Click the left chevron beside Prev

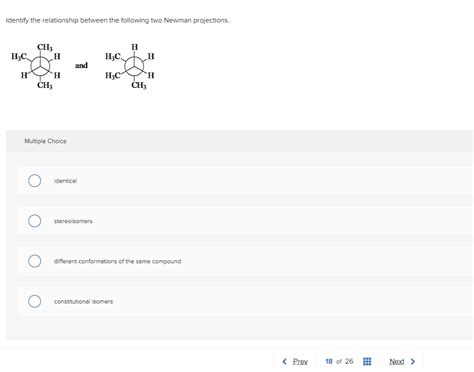(284, 361)
